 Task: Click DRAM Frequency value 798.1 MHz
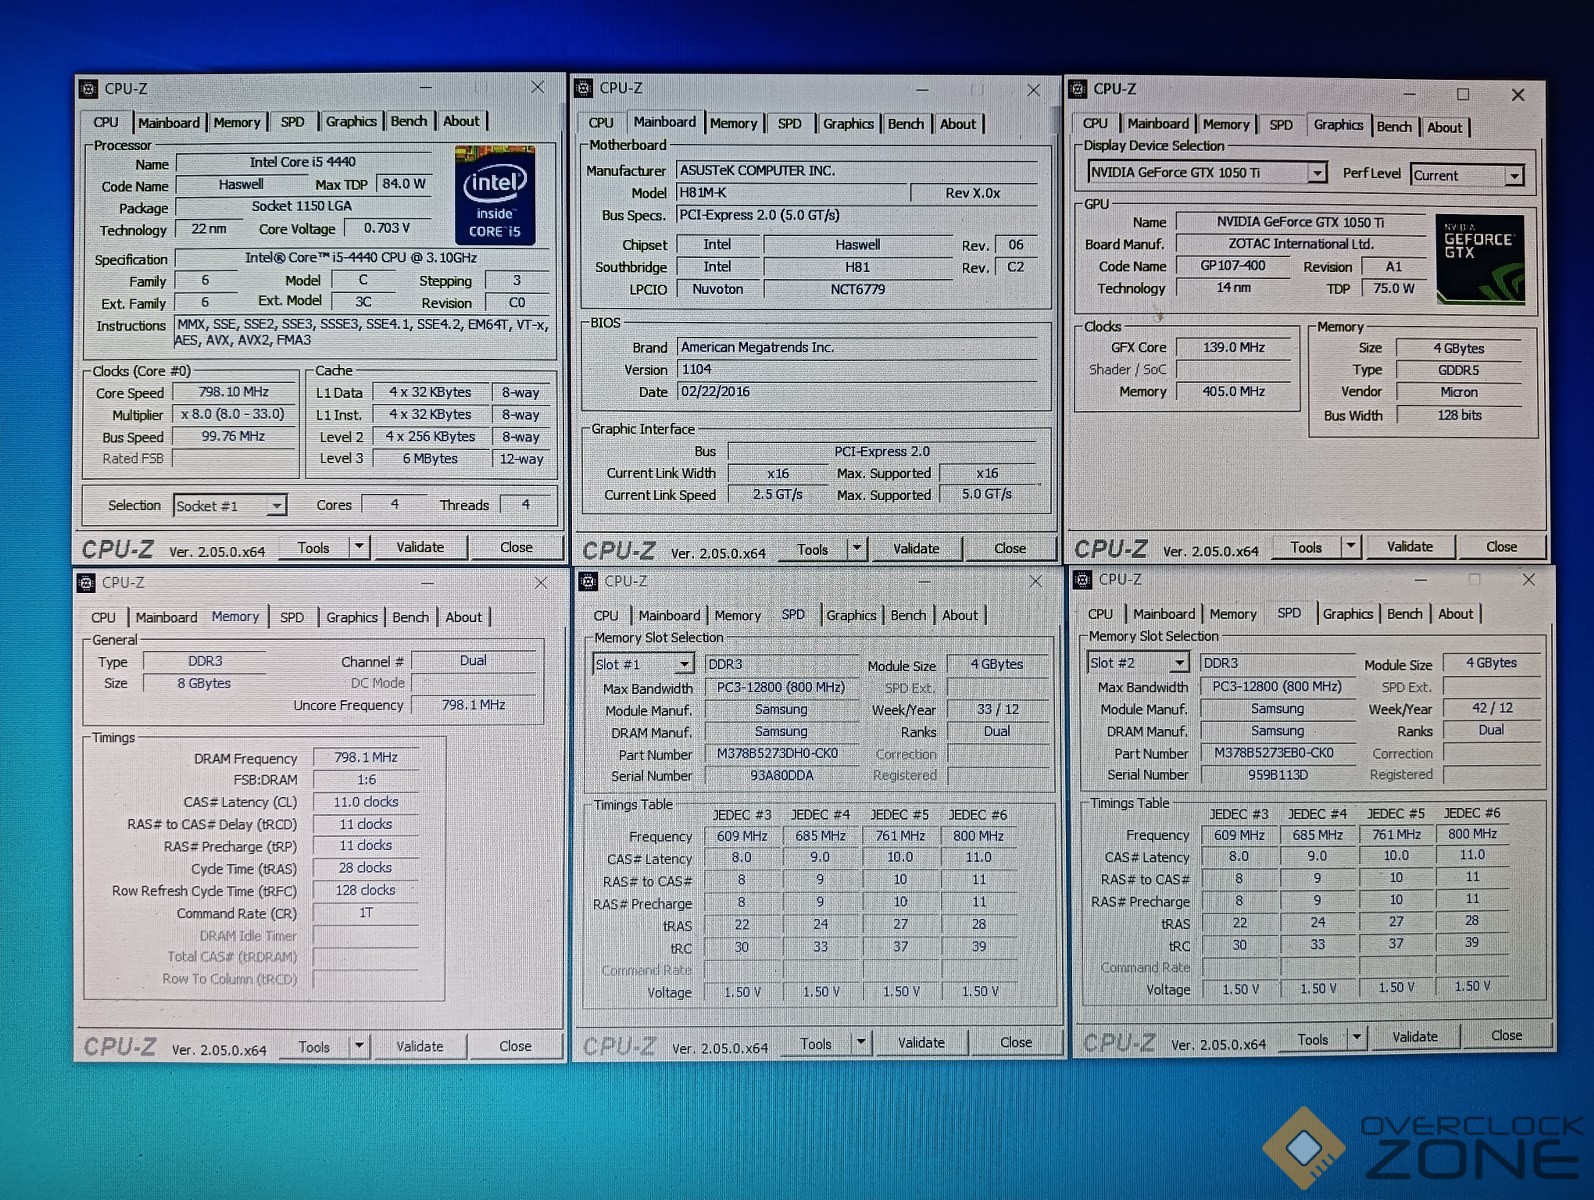click(366, 758)
